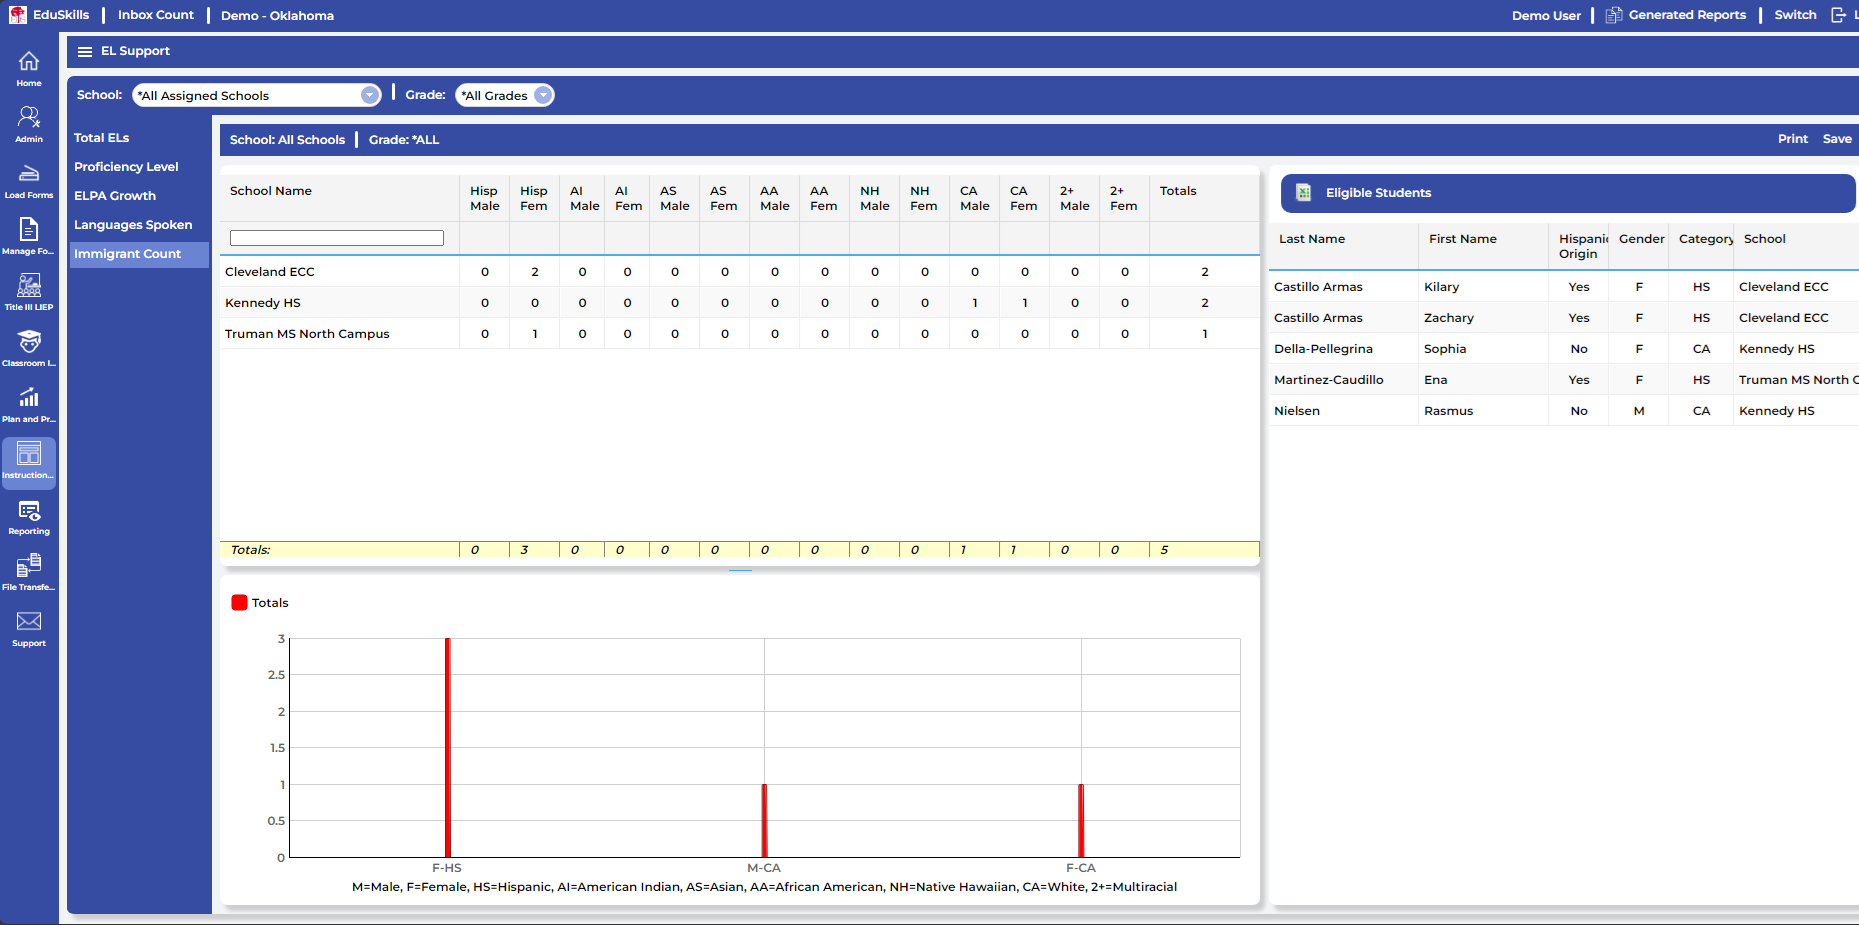Export Eligible Students spreadsheet icon
1859x925 pixels.
pos(1304,193)
